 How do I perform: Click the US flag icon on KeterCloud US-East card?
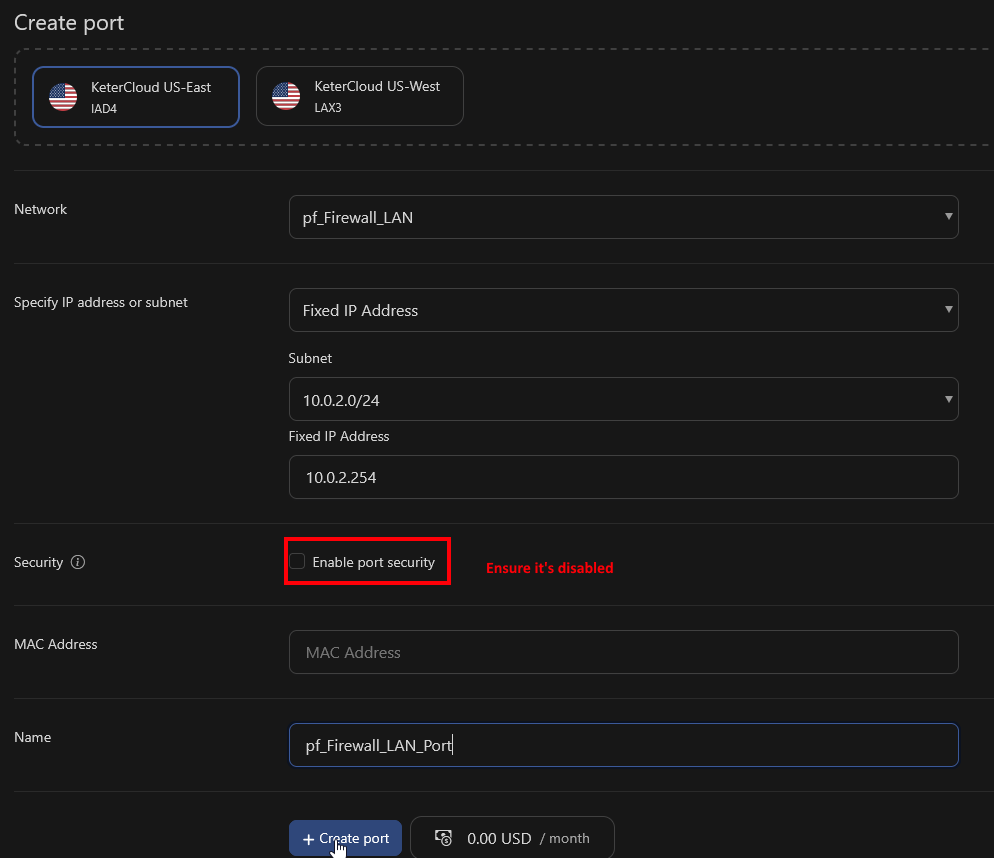point(61,96)
